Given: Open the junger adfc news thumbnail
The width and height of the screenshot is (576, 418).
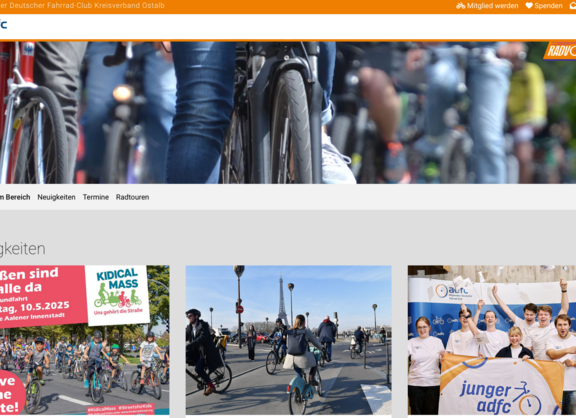Looking at the screenshot, I should [492, 340].
